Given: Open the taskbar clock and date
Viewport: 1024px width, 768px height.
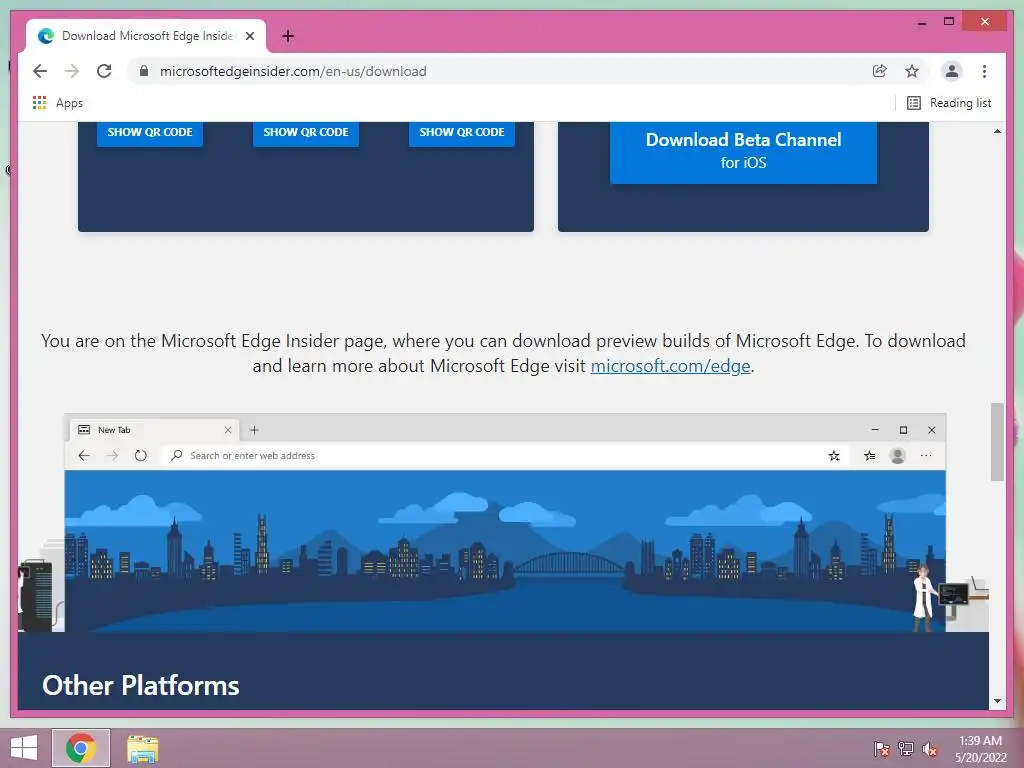Looking at the screenshot, I should (980, 748).
